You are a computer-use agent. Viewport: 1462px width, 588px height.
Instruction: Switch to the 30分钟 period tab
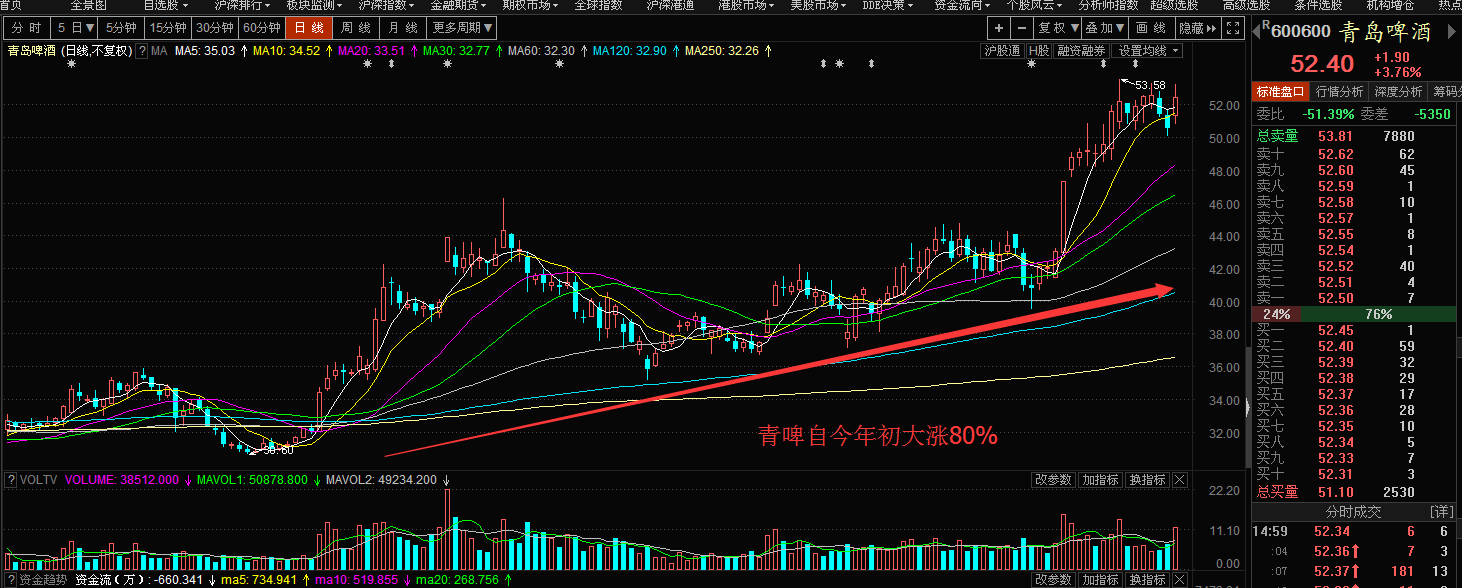tap(215, 28)
